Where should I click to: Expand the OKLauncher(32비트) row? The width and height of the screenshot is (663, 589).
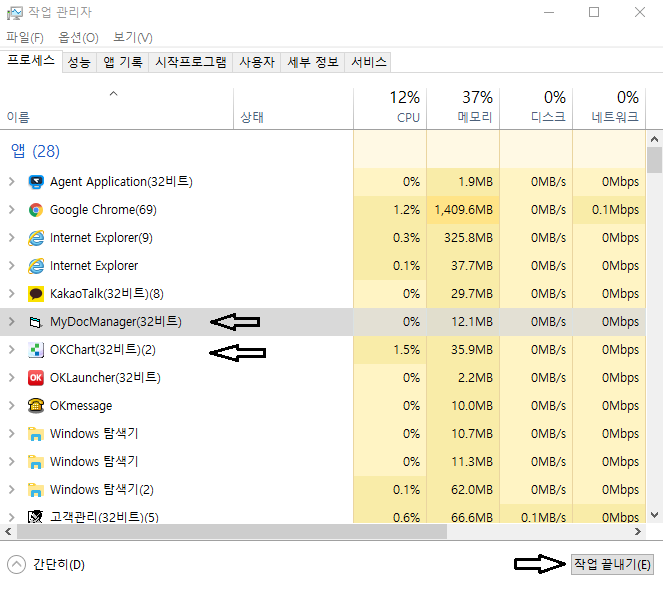12,378
